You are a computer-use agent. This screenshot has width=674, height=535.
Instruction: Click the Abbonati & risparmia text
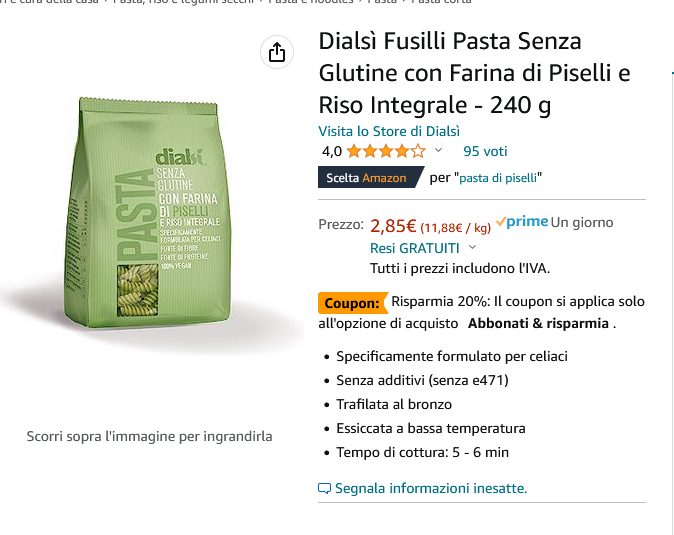coord(538,323)
